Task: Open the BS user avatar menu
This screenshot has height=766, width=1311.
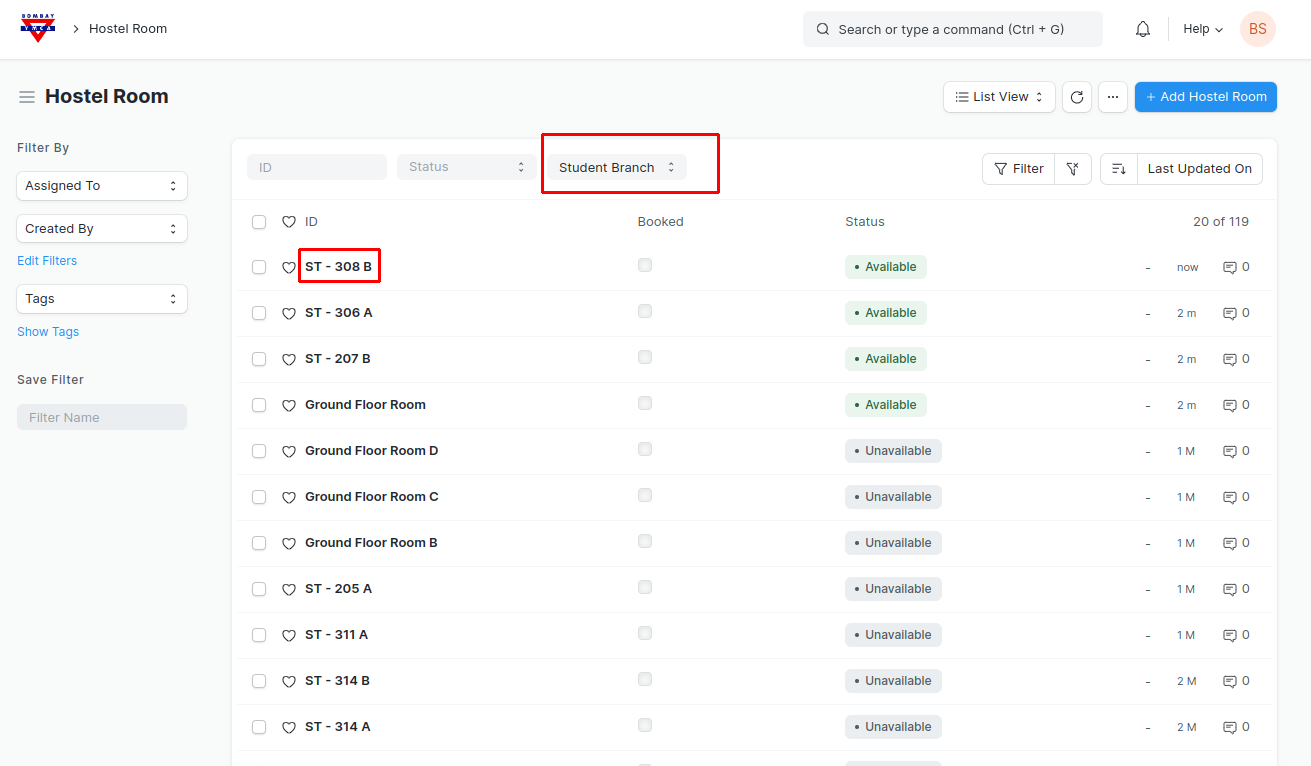Action: pyautogui.click(x=1257, y=29)
